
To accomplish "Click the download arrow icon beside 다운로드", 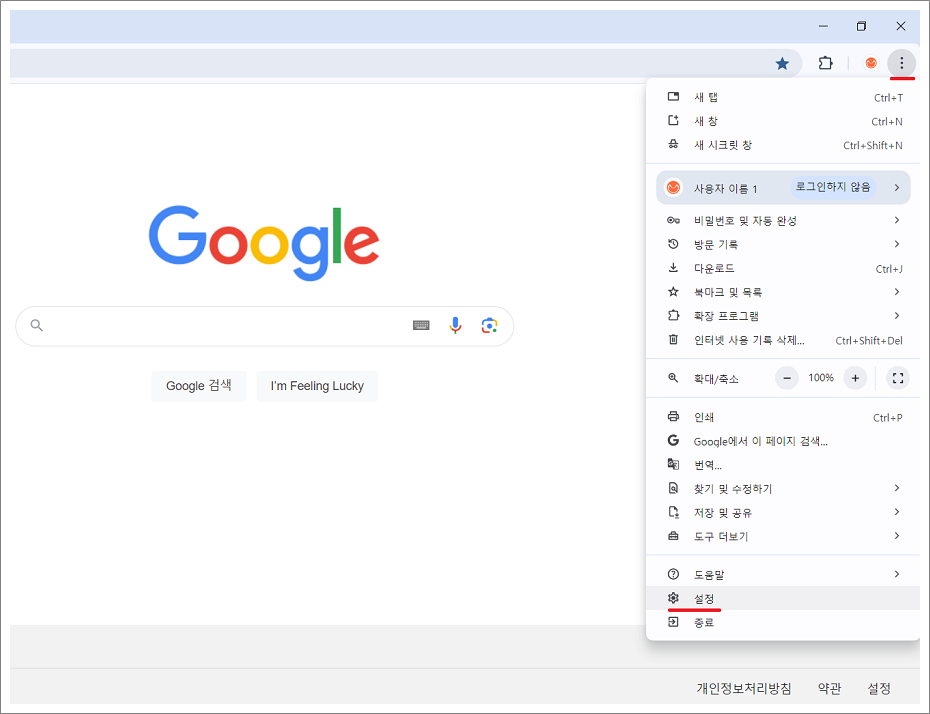I will [x=673, y=267].
